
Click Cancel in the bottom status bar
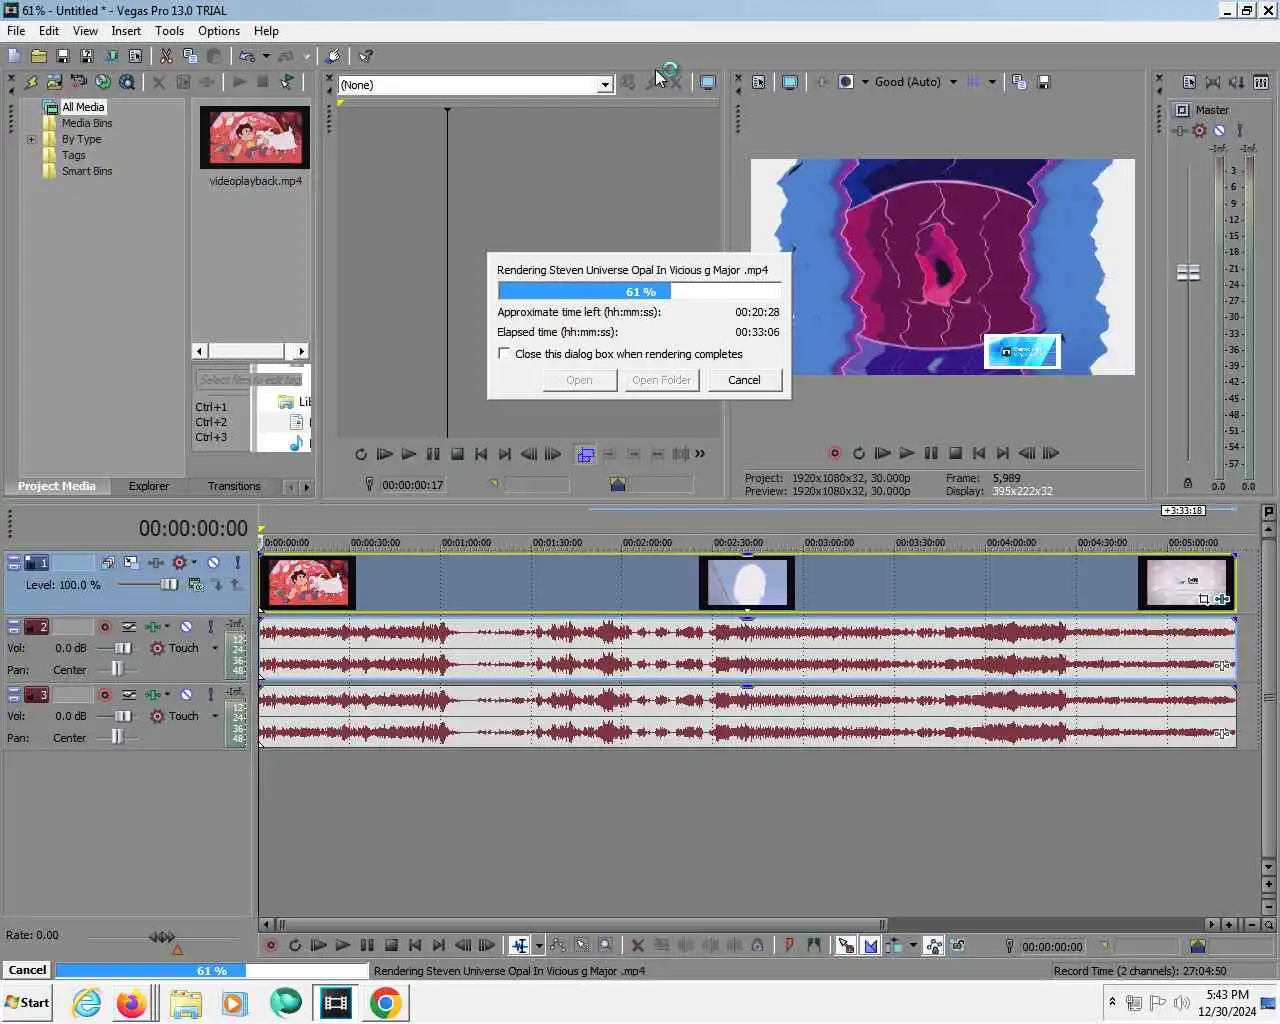27,970
